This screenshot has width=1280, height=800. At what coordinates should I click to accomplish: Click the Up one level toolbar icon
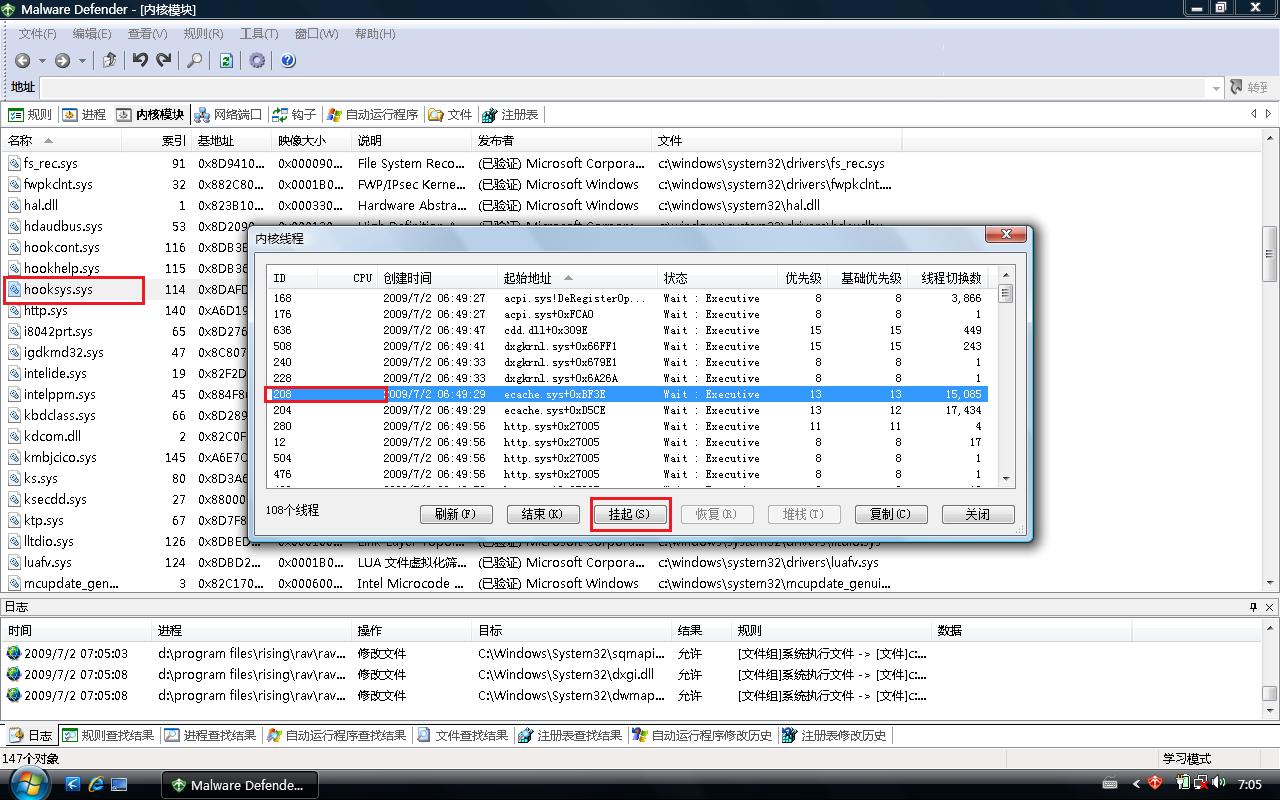point(110,61)
